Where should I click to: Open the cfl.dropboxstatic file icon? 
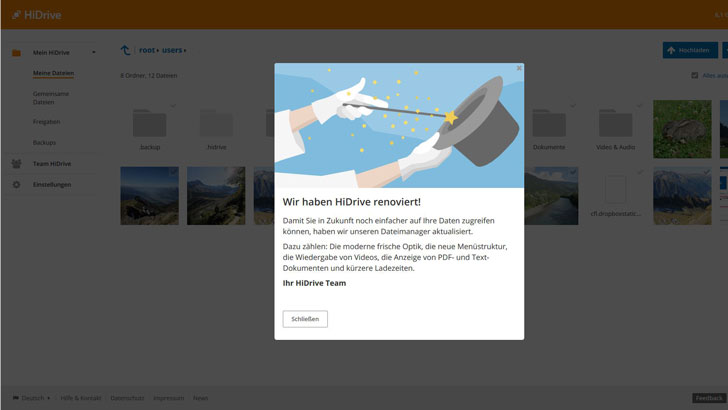point(616,189)
